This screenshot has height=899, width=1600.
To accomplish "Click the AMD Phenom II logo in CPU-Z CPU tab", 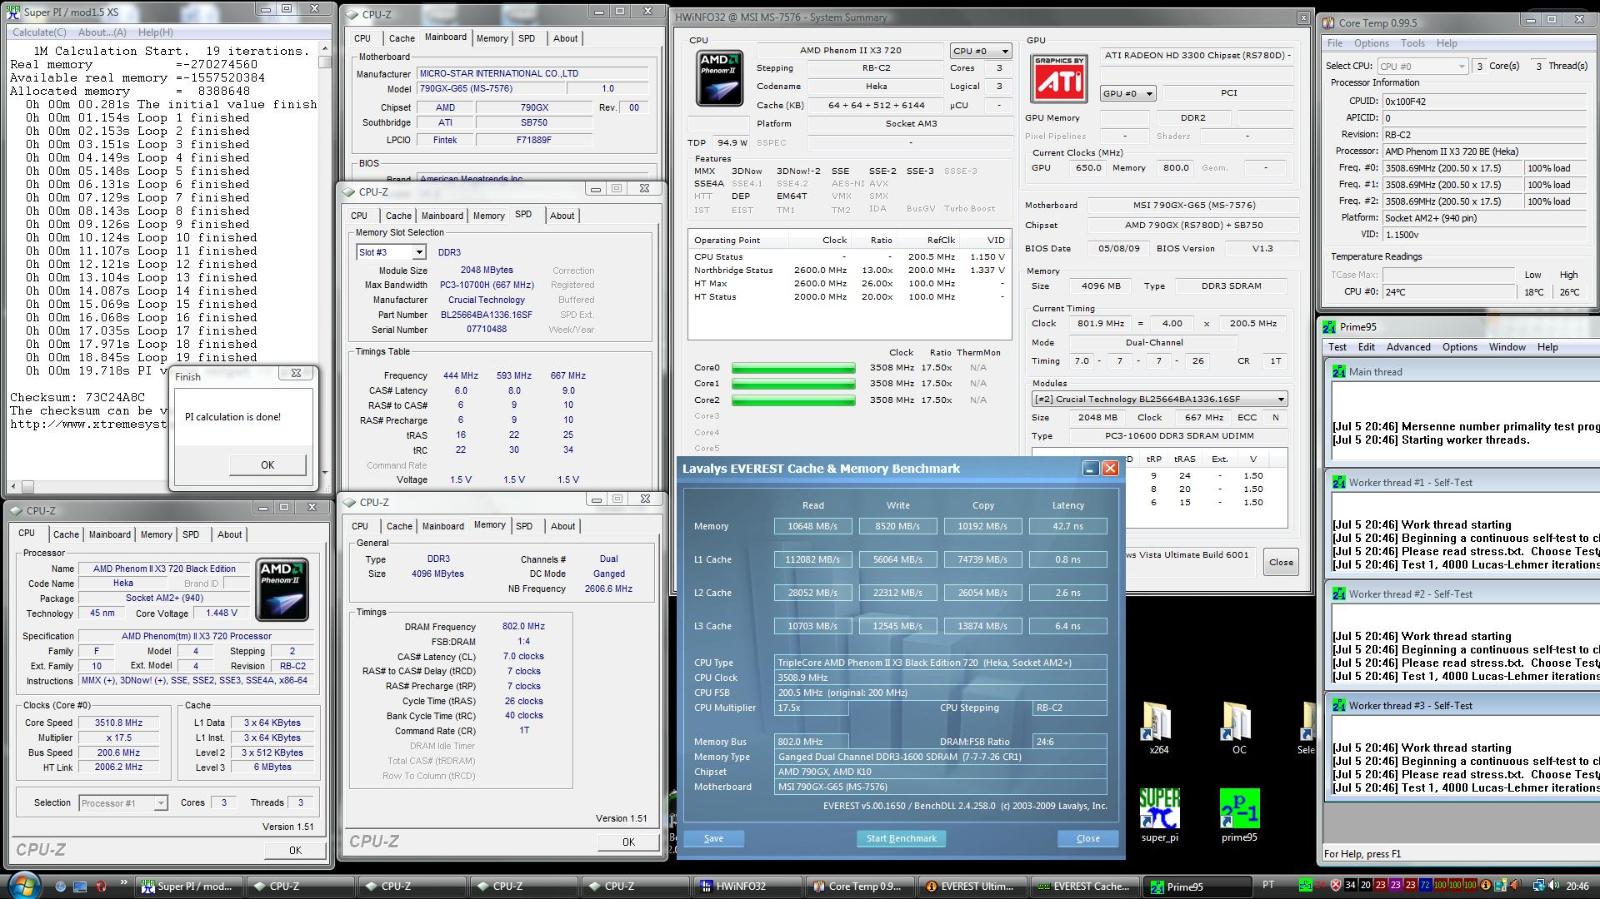I will [282, 589].
